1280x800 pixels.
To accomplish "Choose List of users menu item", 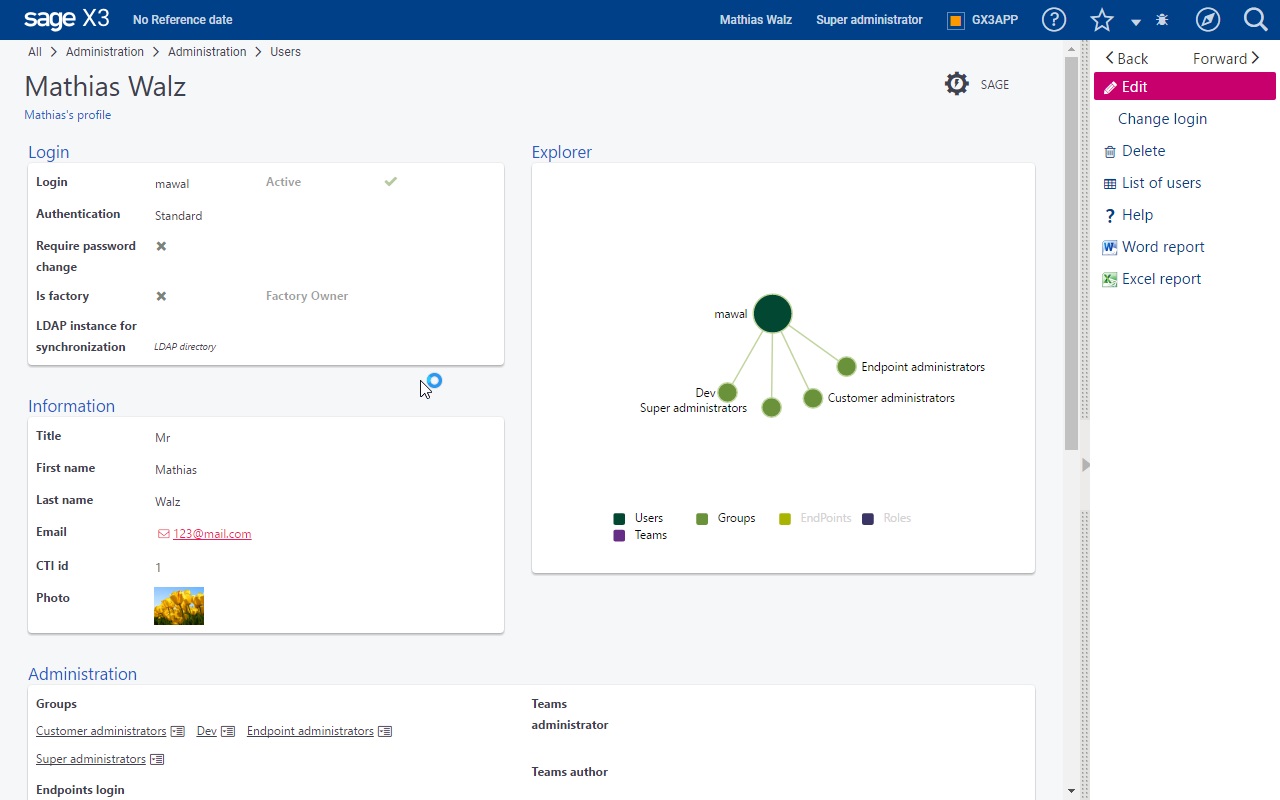I will point(1161,183).
